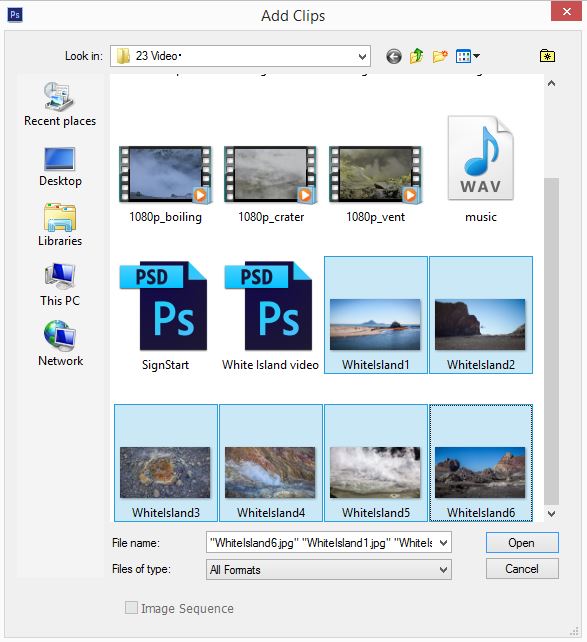Click the favorites folder star icon
This screenshot has height=642, width=587.
tap(547, 56)
